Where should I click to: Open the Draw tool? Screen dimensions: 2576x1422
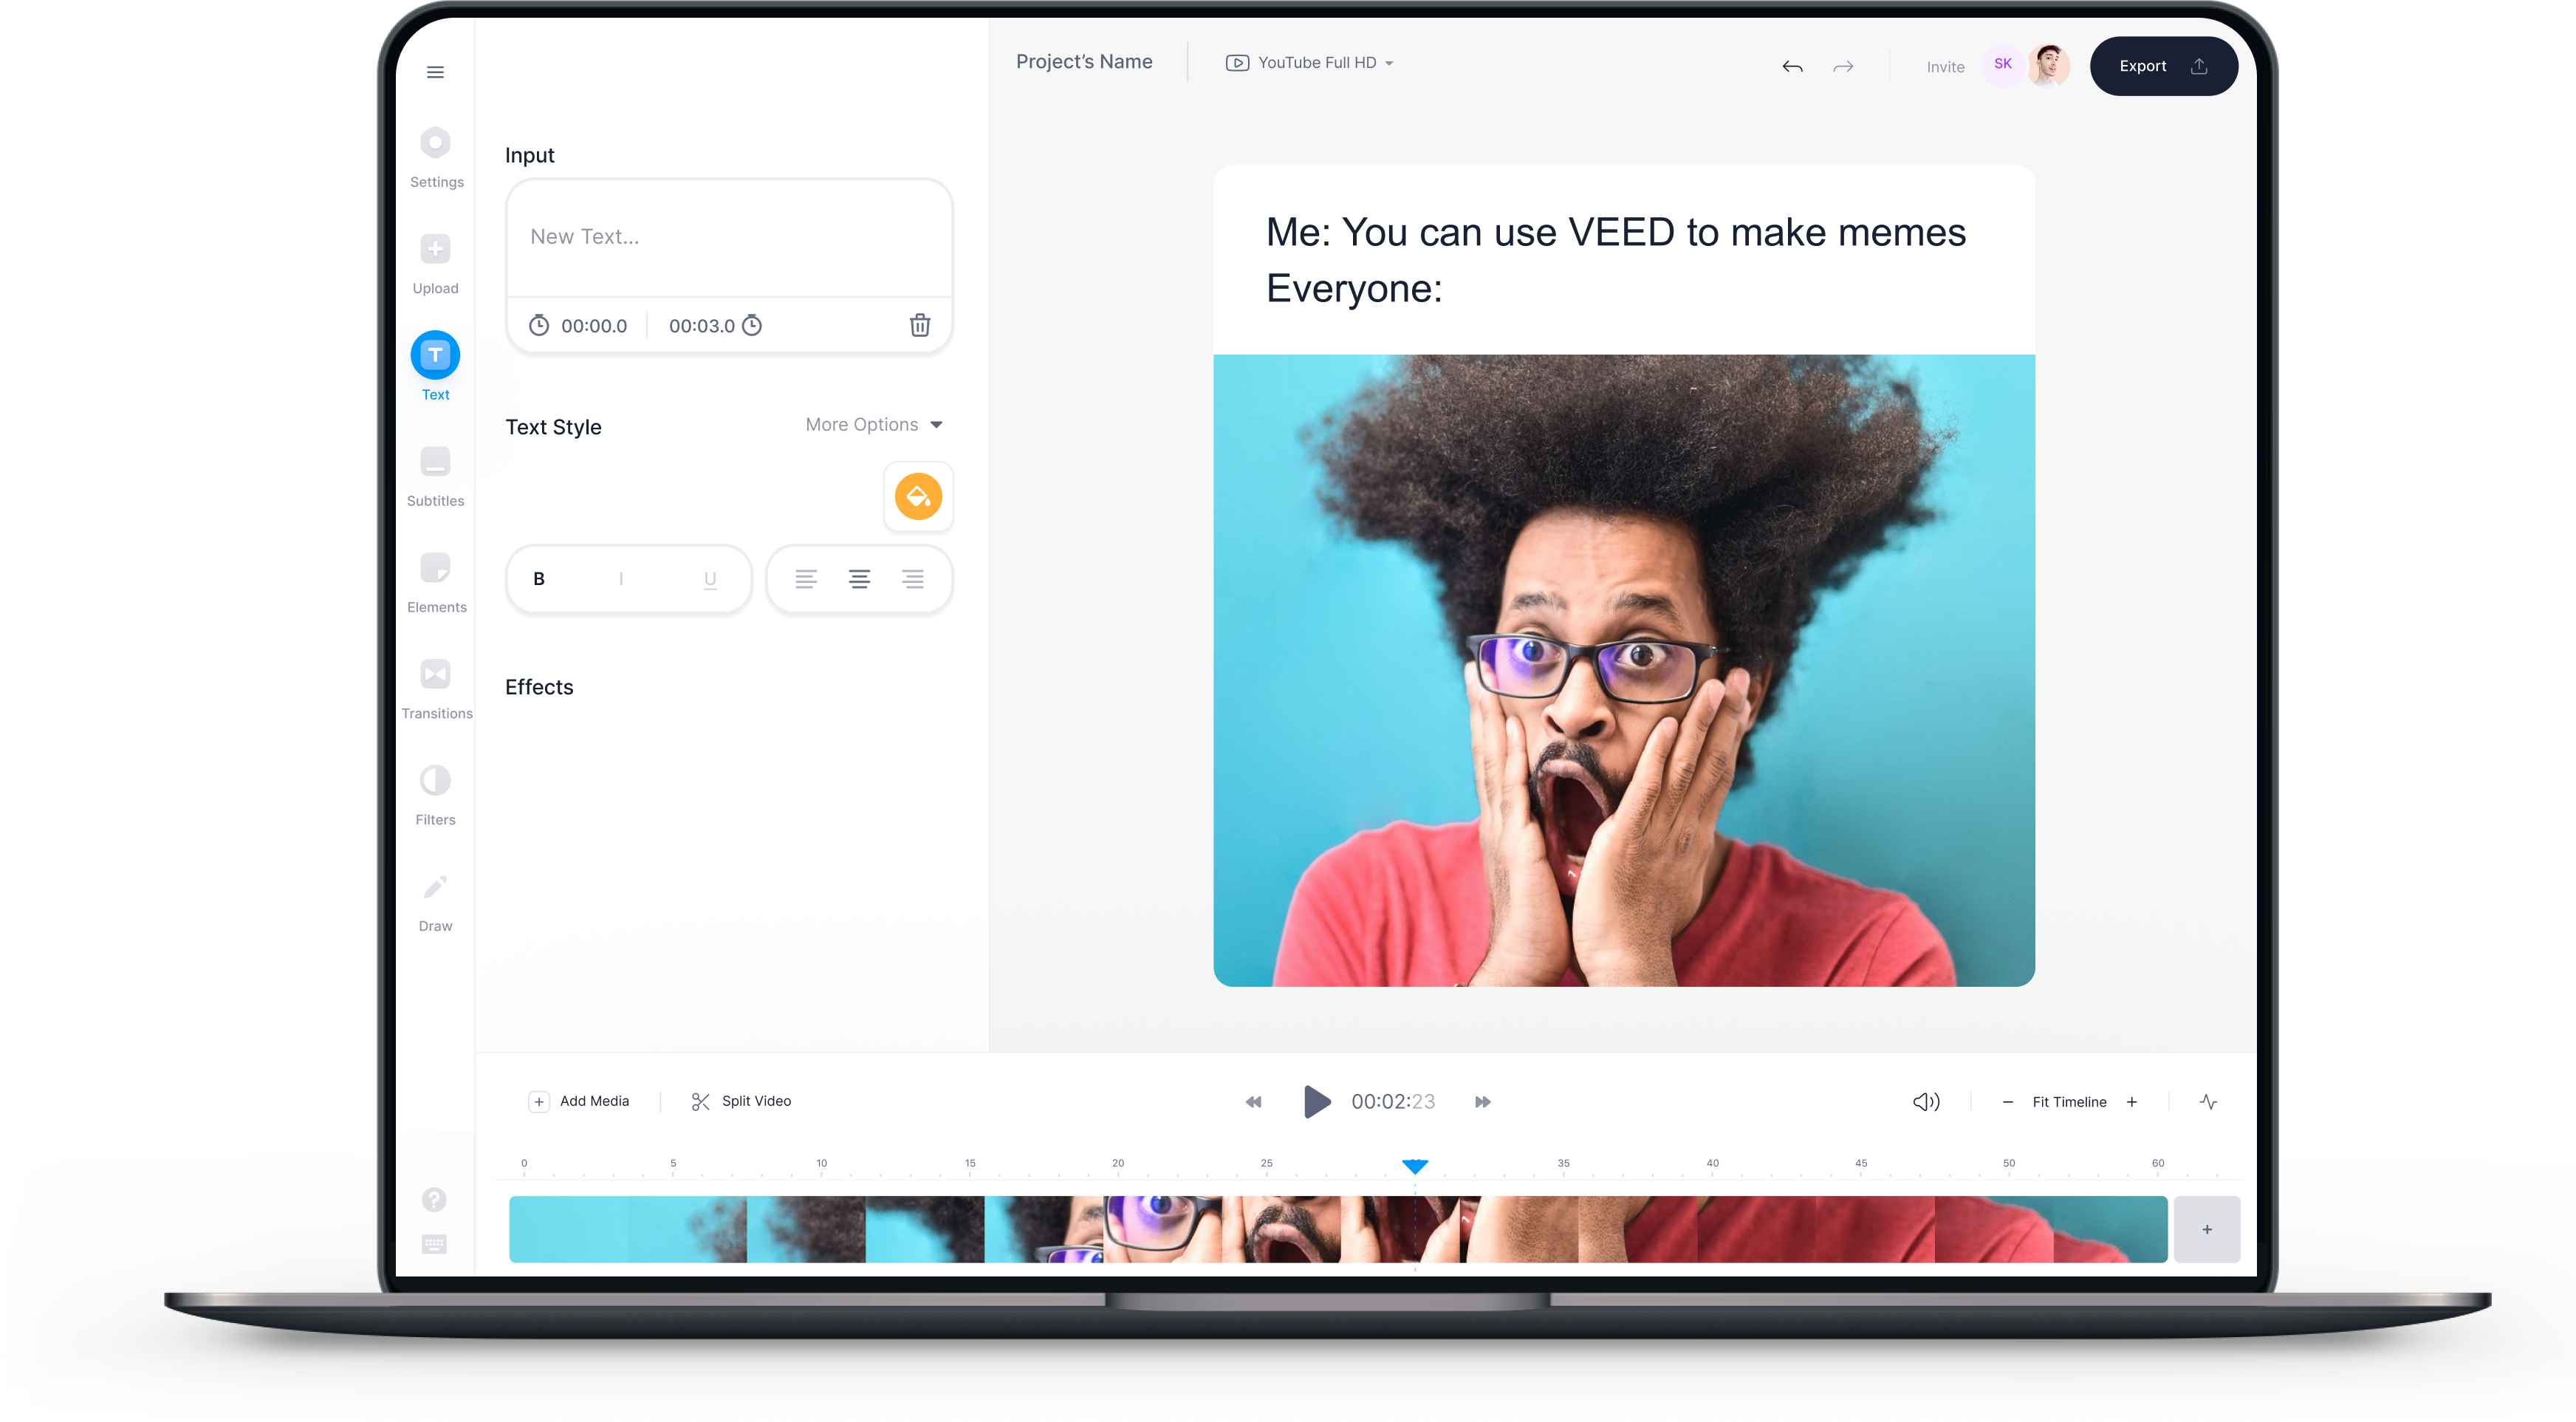[435, 897]
